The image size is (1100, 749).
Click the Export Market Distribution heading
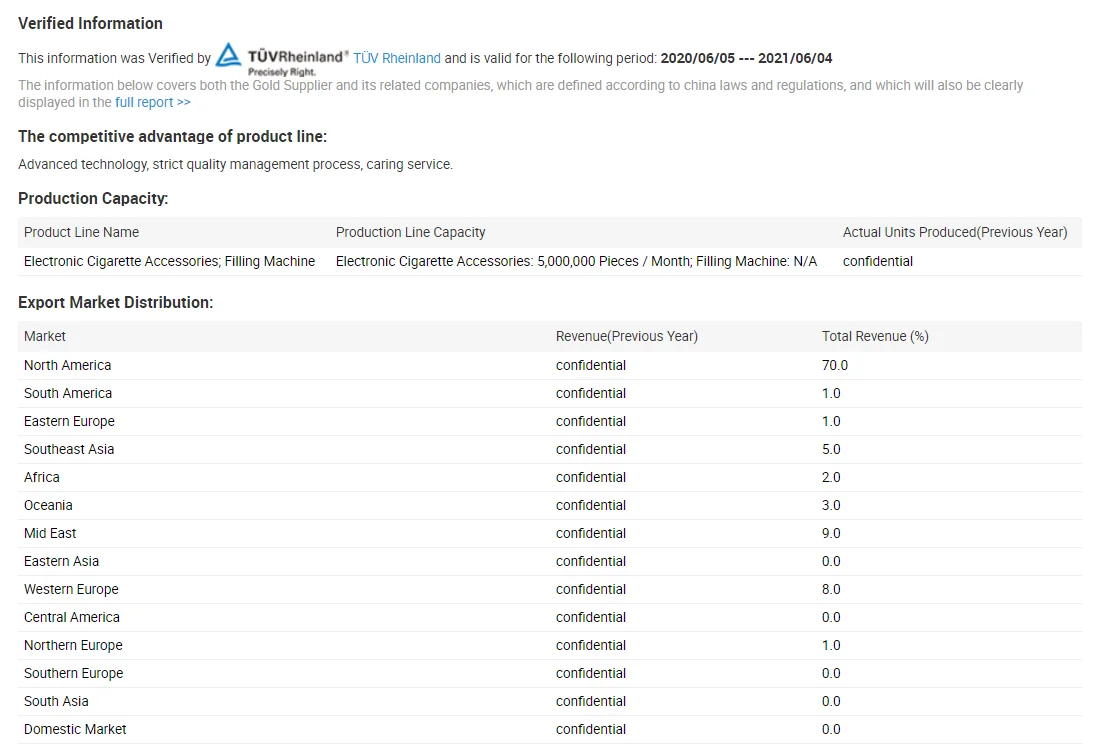[x=115, y=302]
